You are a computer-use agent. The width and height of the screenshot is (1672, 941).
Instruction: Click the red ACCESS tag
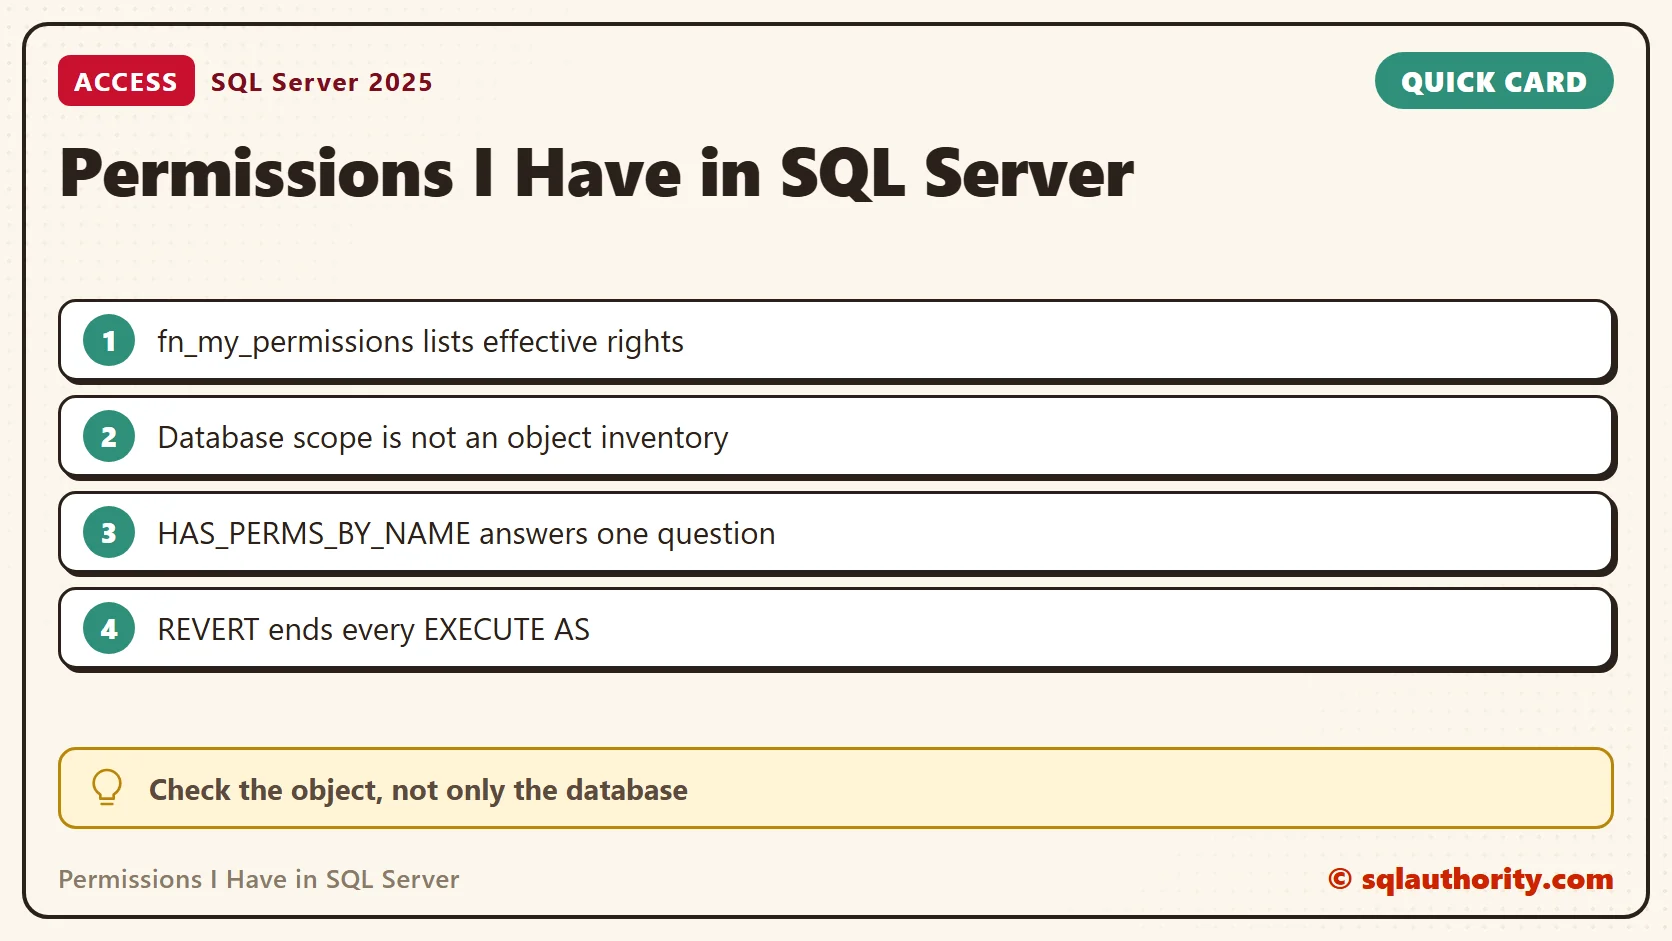pos(126,81)
